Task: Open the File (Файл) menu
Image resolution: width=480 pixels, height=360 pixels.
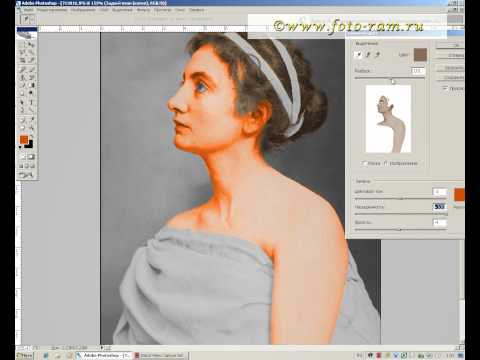Action: coord(28,10)
